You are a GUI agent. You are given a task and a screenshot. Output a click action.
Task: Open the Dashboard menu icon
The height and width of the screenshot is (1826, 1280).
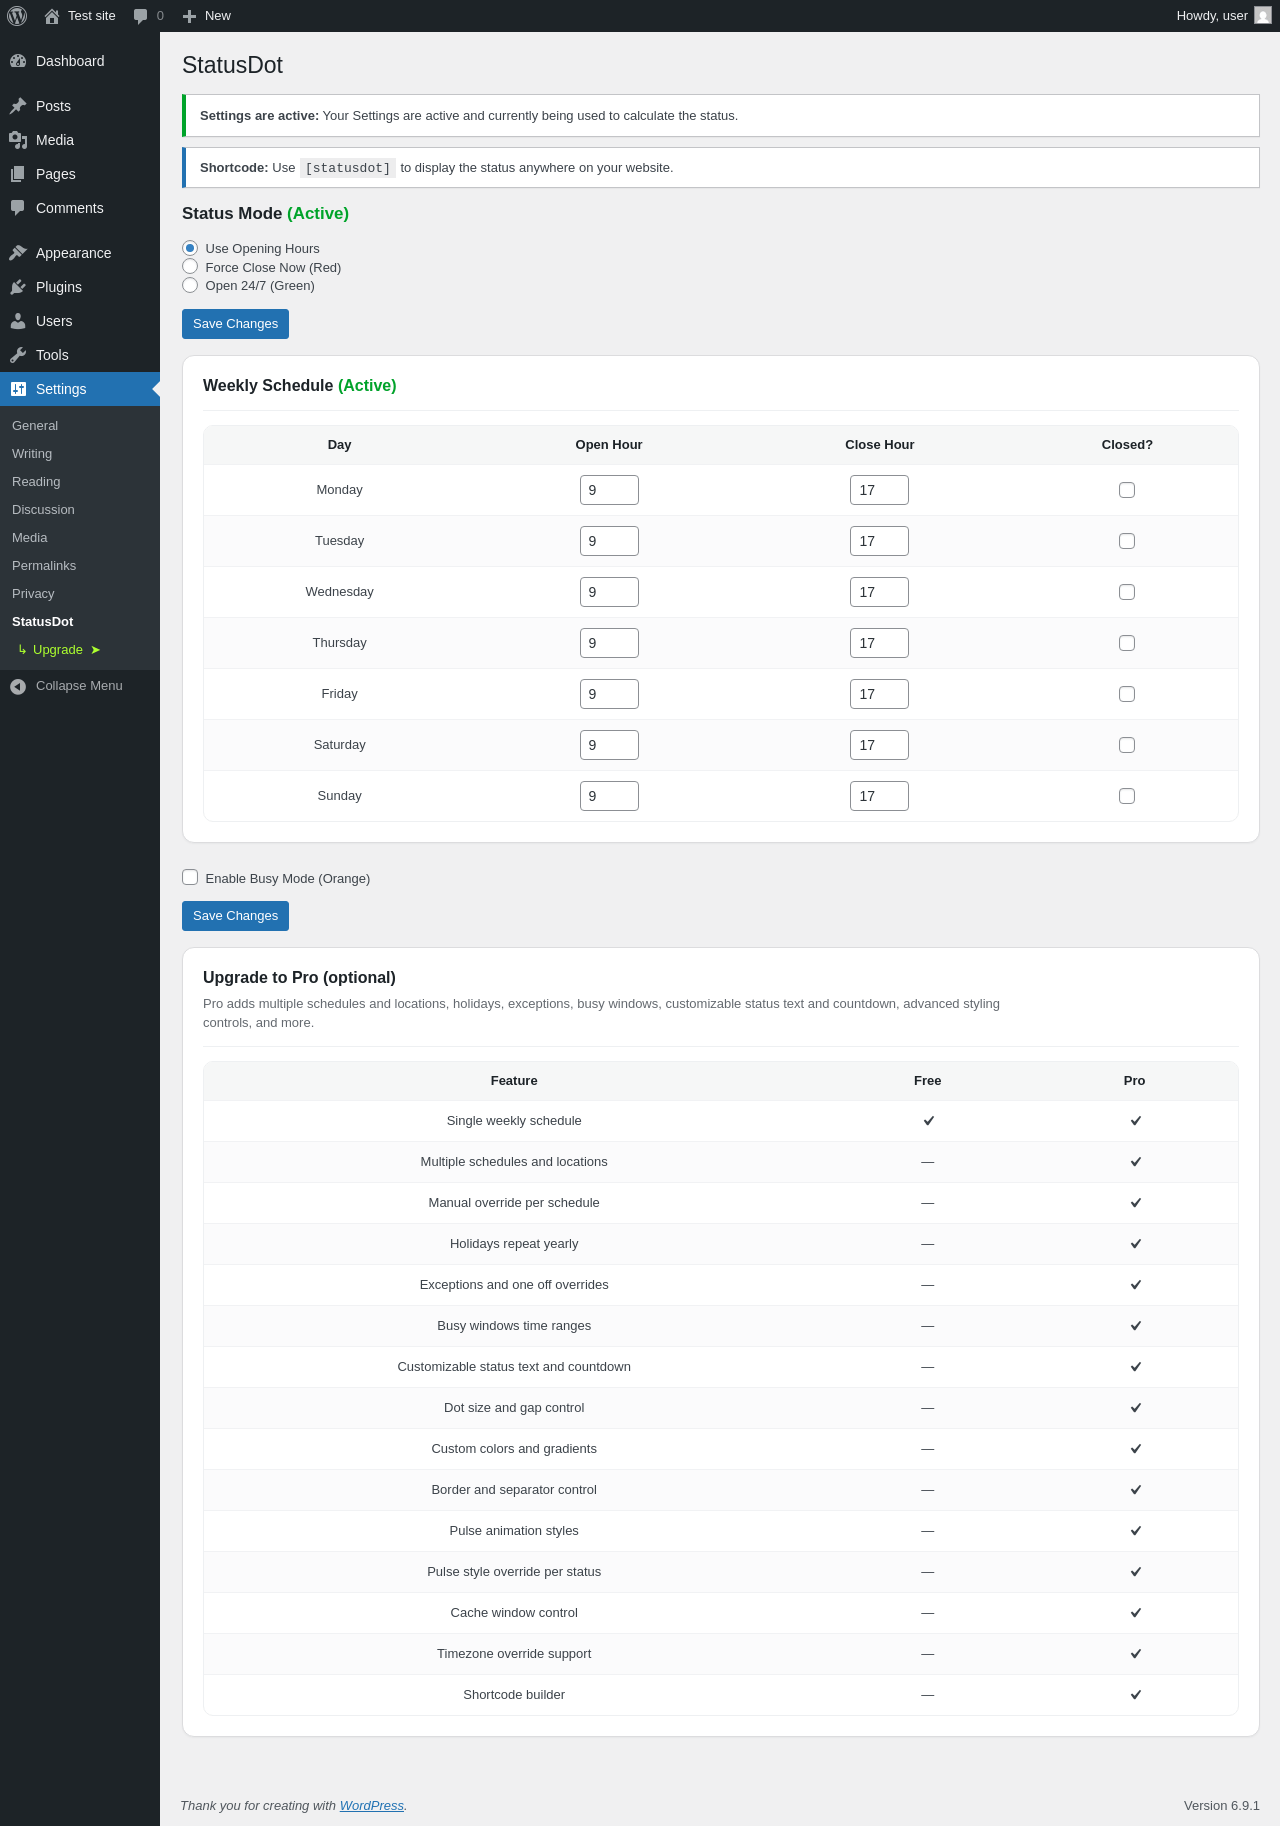[x=18, y=61]
